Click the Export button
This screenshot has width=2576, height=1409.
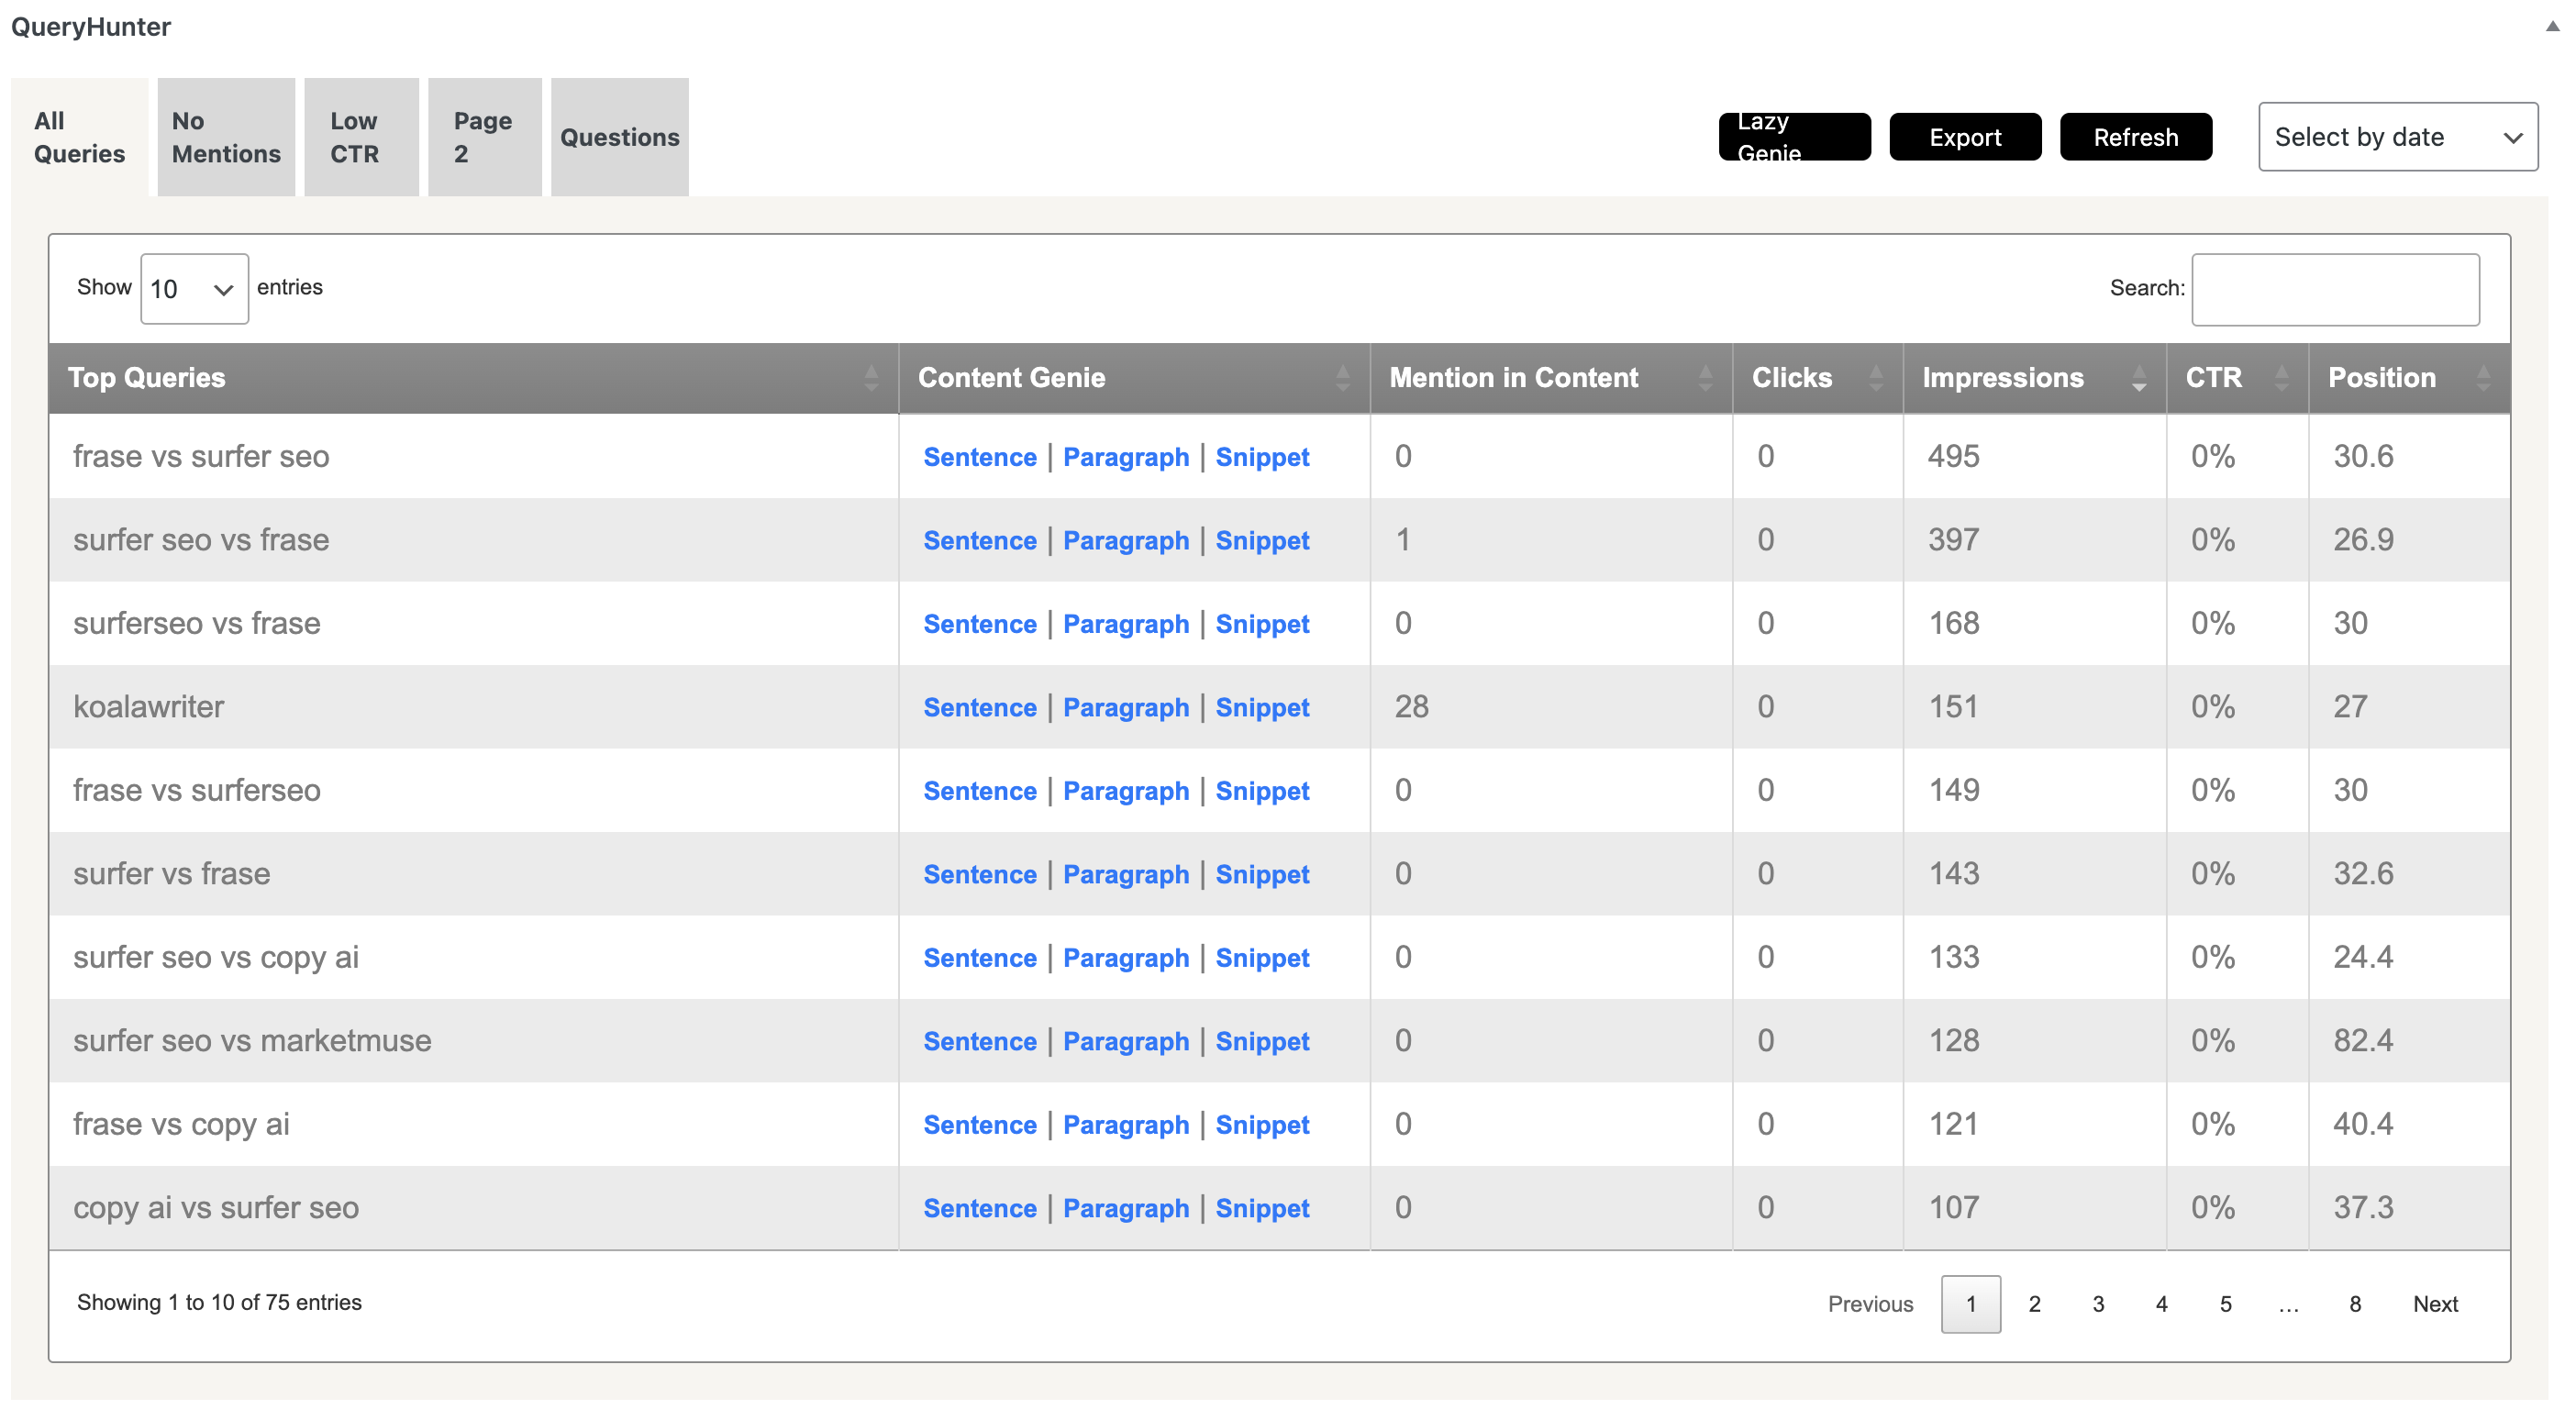tap(1965, 137)
